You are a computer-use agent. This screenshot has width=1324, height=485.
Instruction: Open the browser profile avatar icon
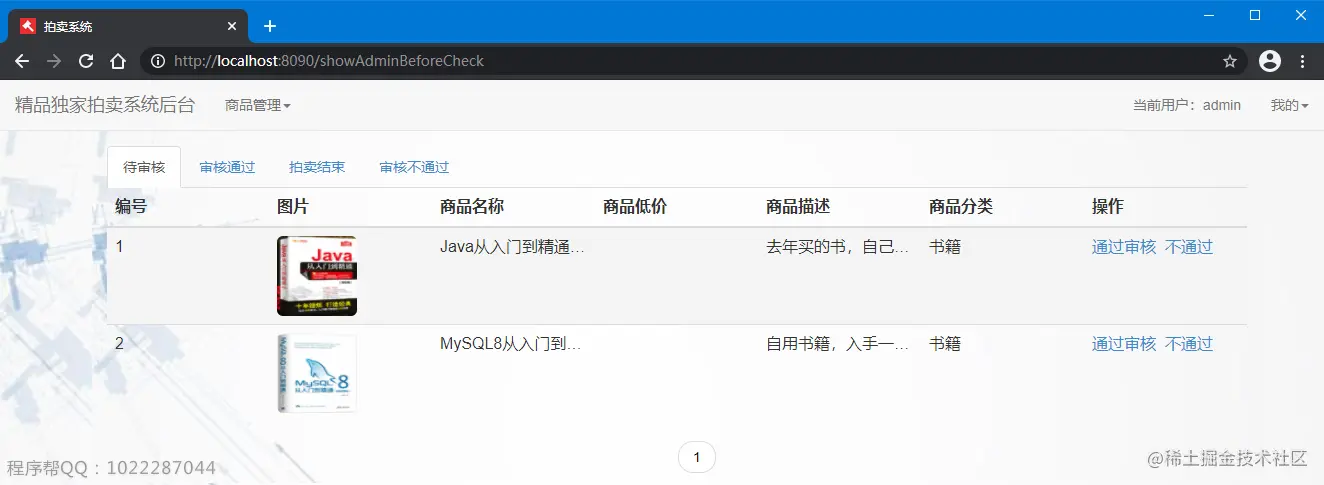[1270, 61]
